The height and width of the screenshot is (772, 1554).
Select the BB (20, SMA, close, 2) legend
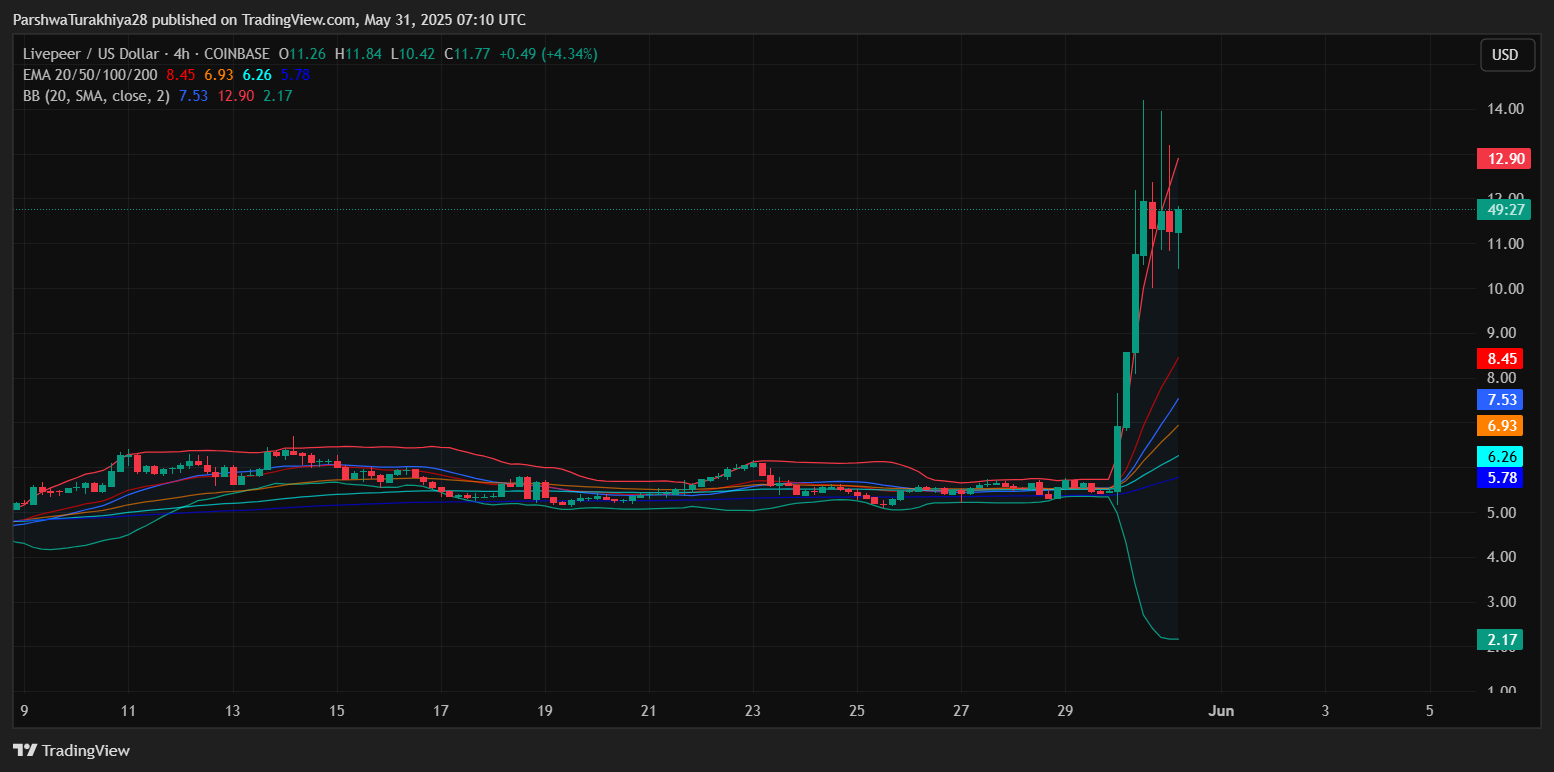96,96
